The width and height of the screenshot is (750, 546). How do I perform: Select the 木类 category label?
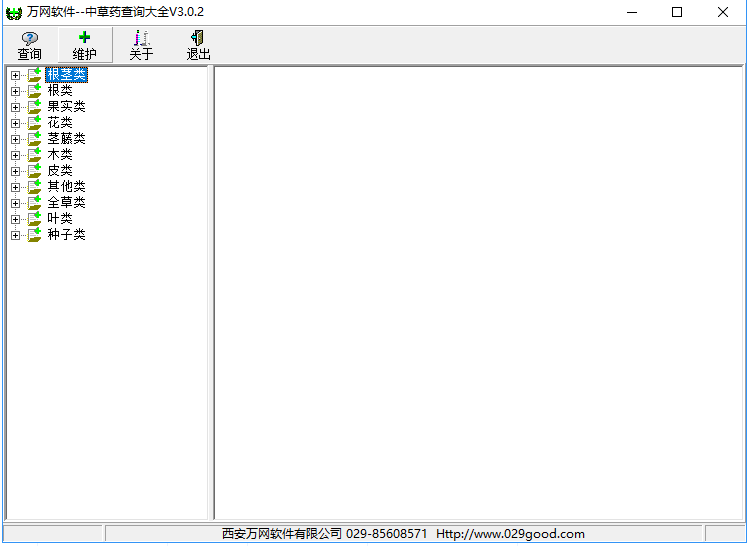[x=60, y=154]
